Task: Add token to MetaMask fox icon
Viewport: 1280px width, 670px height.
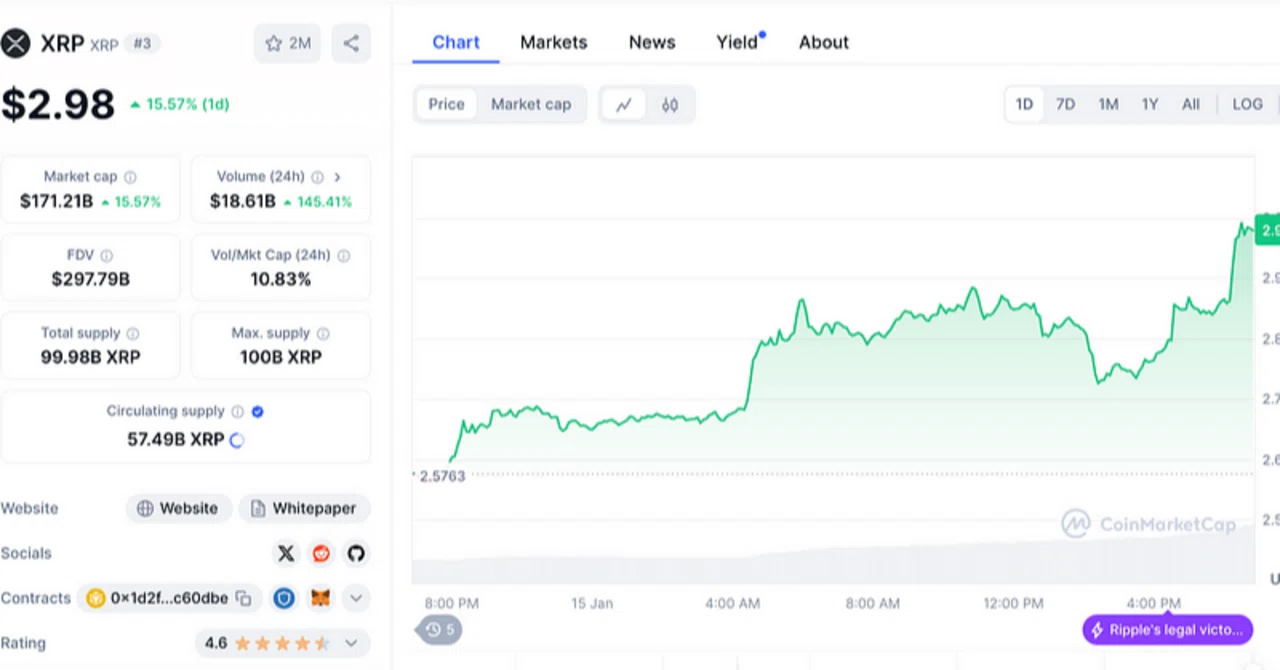Action: [x=320, y=598]
